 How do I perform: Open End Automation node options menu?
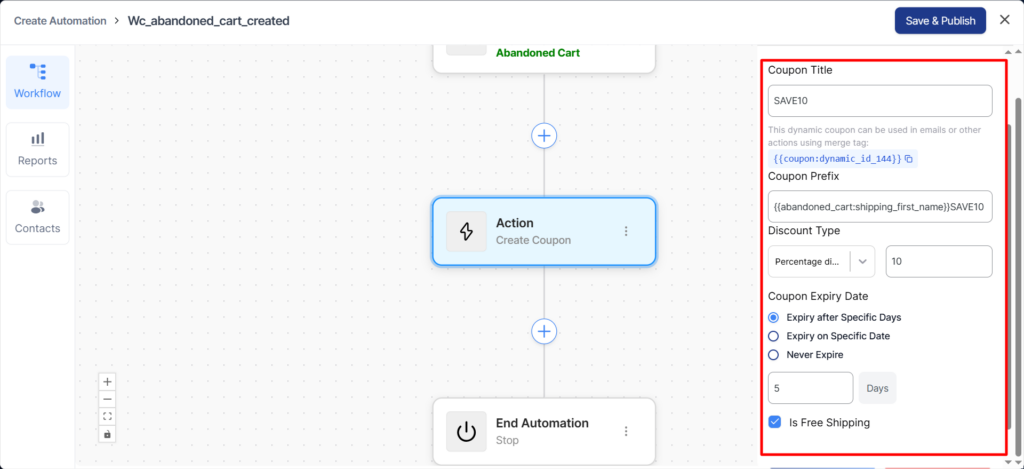click(x=627, y=431)
